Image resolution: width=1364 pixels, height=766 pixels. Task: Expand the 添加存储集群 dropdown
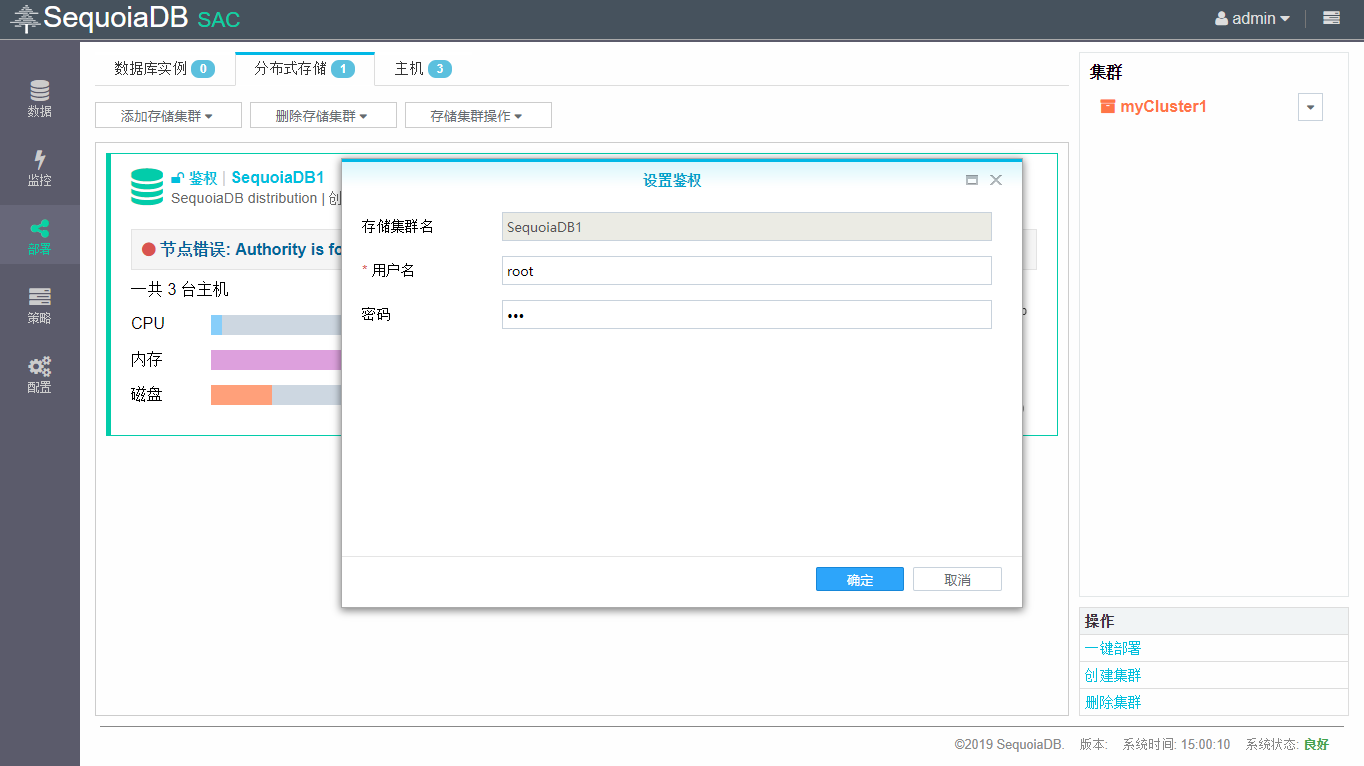[x=168, y=116]
